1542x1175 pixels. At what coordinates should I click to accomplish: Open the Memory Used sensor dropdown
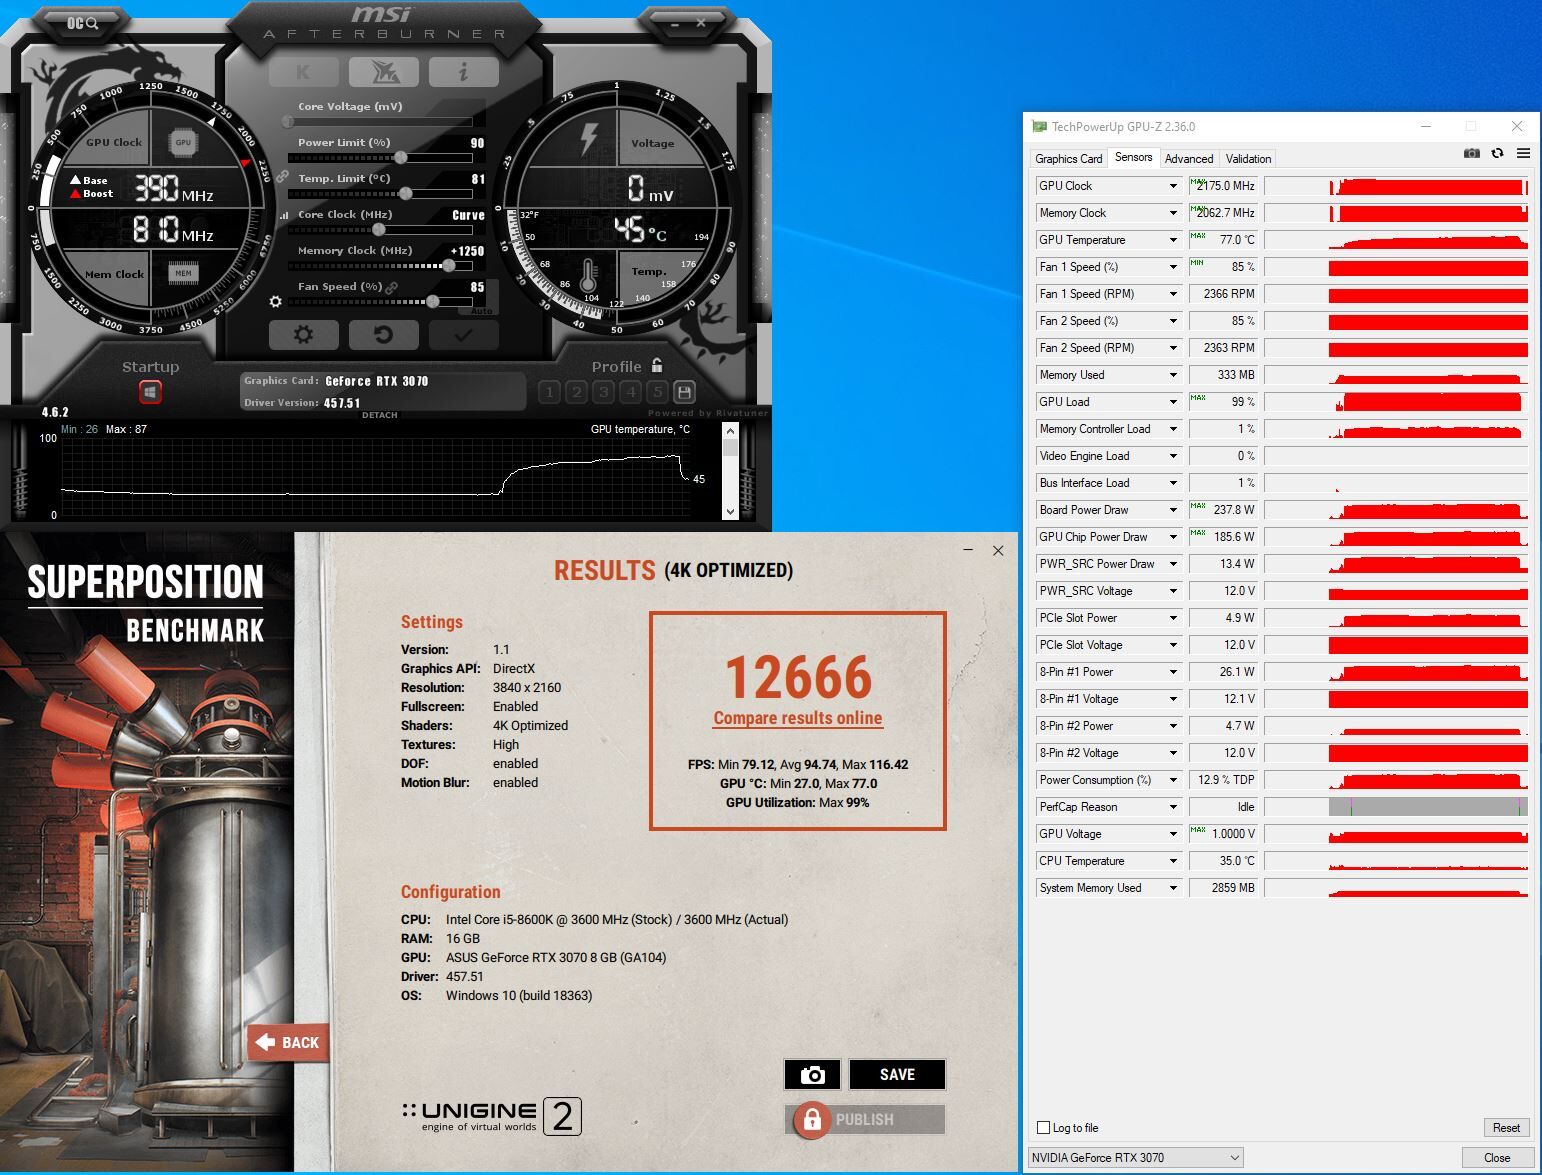coord(1173,375)
